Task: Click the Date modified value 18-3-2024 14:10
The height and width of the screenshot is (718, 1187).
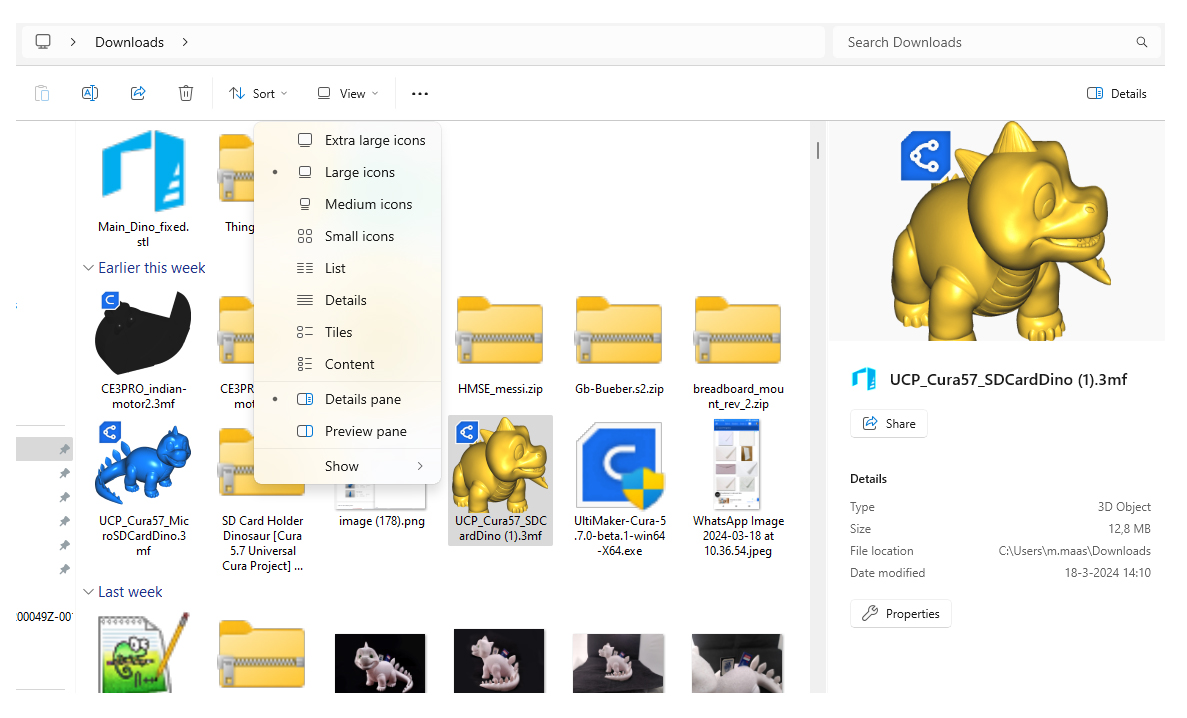Action: tap(1108, 573)
